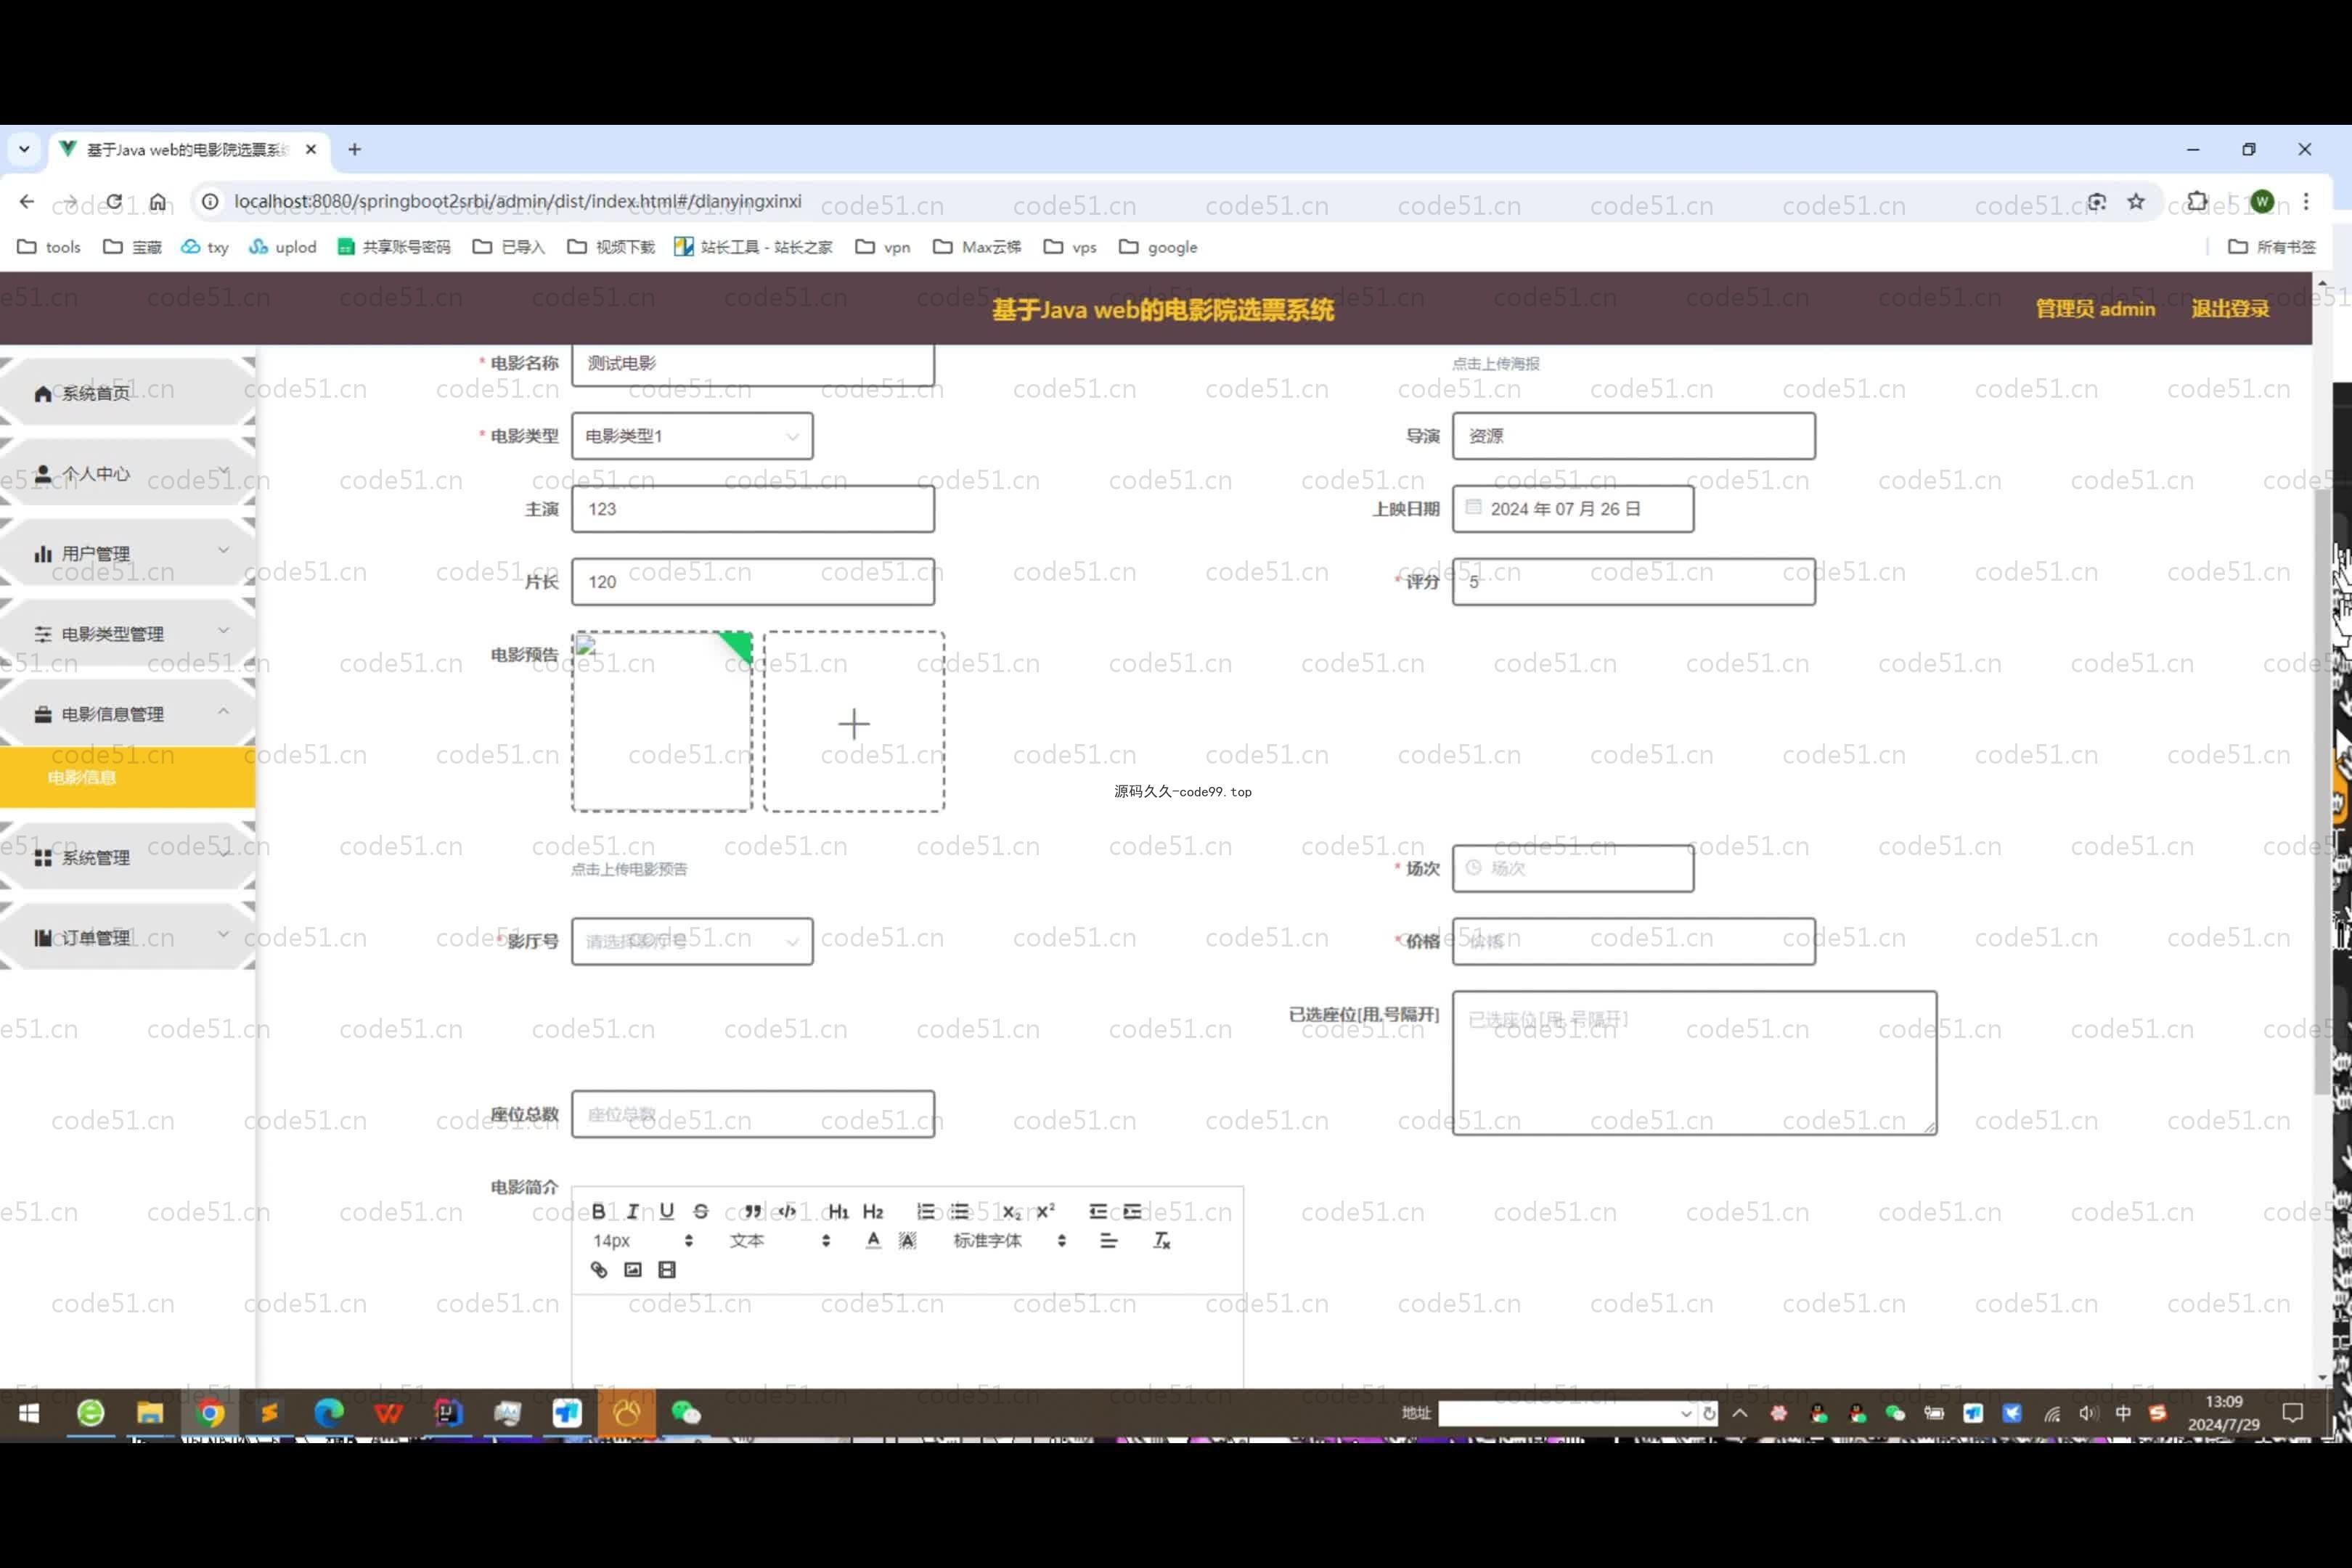
Task: Expand the 用户管理 sidebar menu
Action: tap(128, 553)
